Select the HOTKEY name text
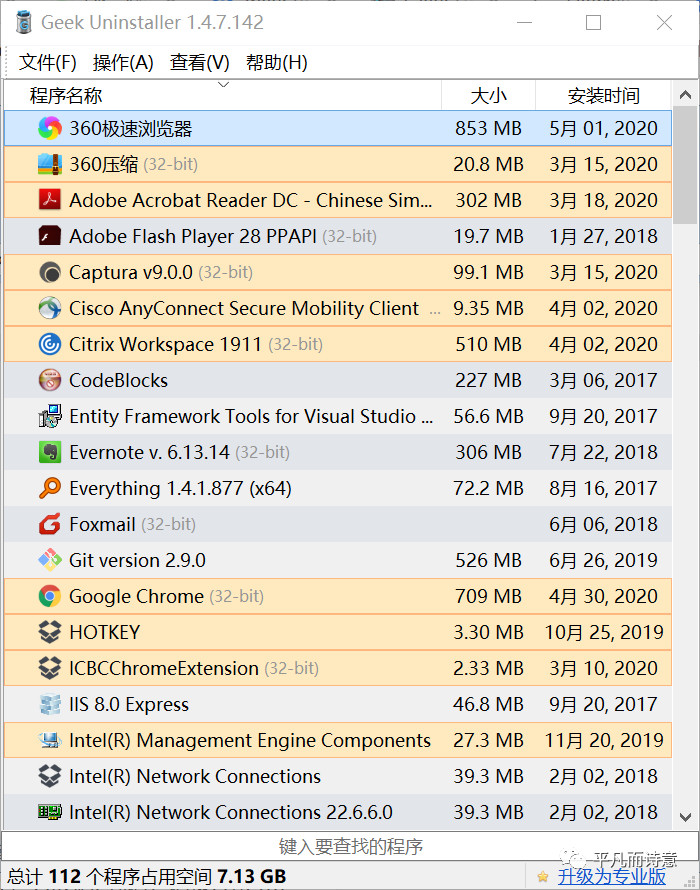The height and width of the screenshot is (890, 700). click(x=104, y=632)
